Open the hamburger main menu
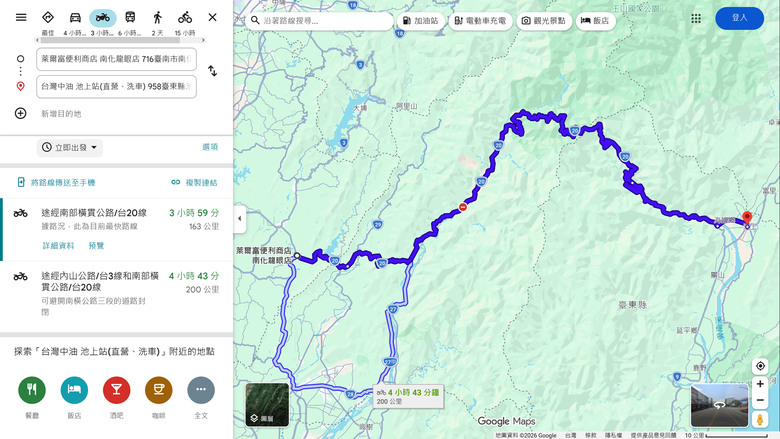This screenshot has height=439, width=780. [21, 17]
